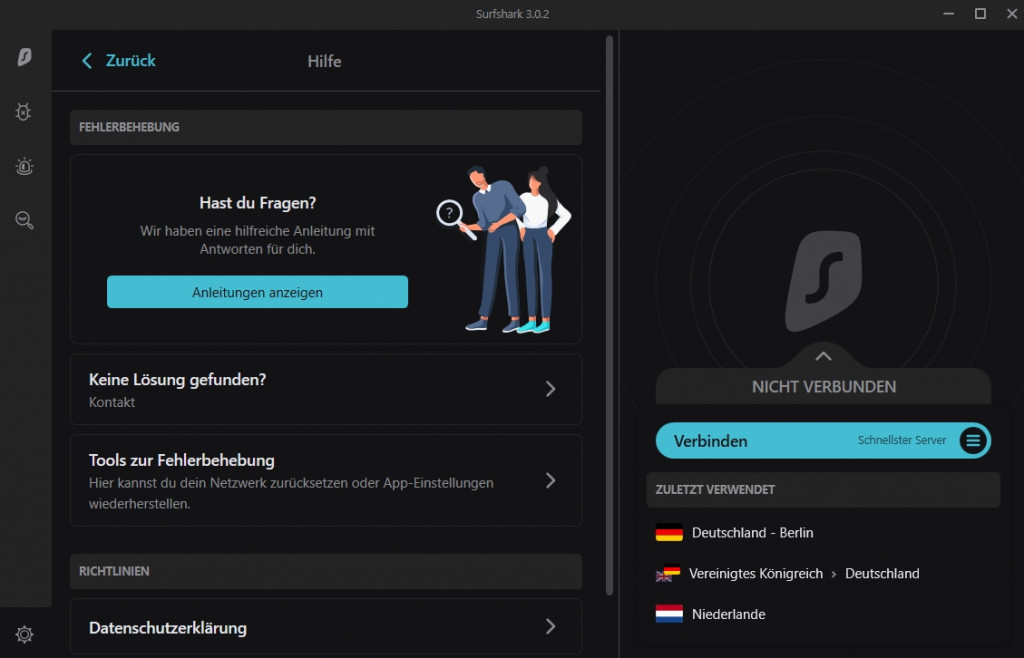Image resolution: width=1024 pixels, height=658 pixels.
Task: Click the Netherlands flag icon
Action: [669, 614]
